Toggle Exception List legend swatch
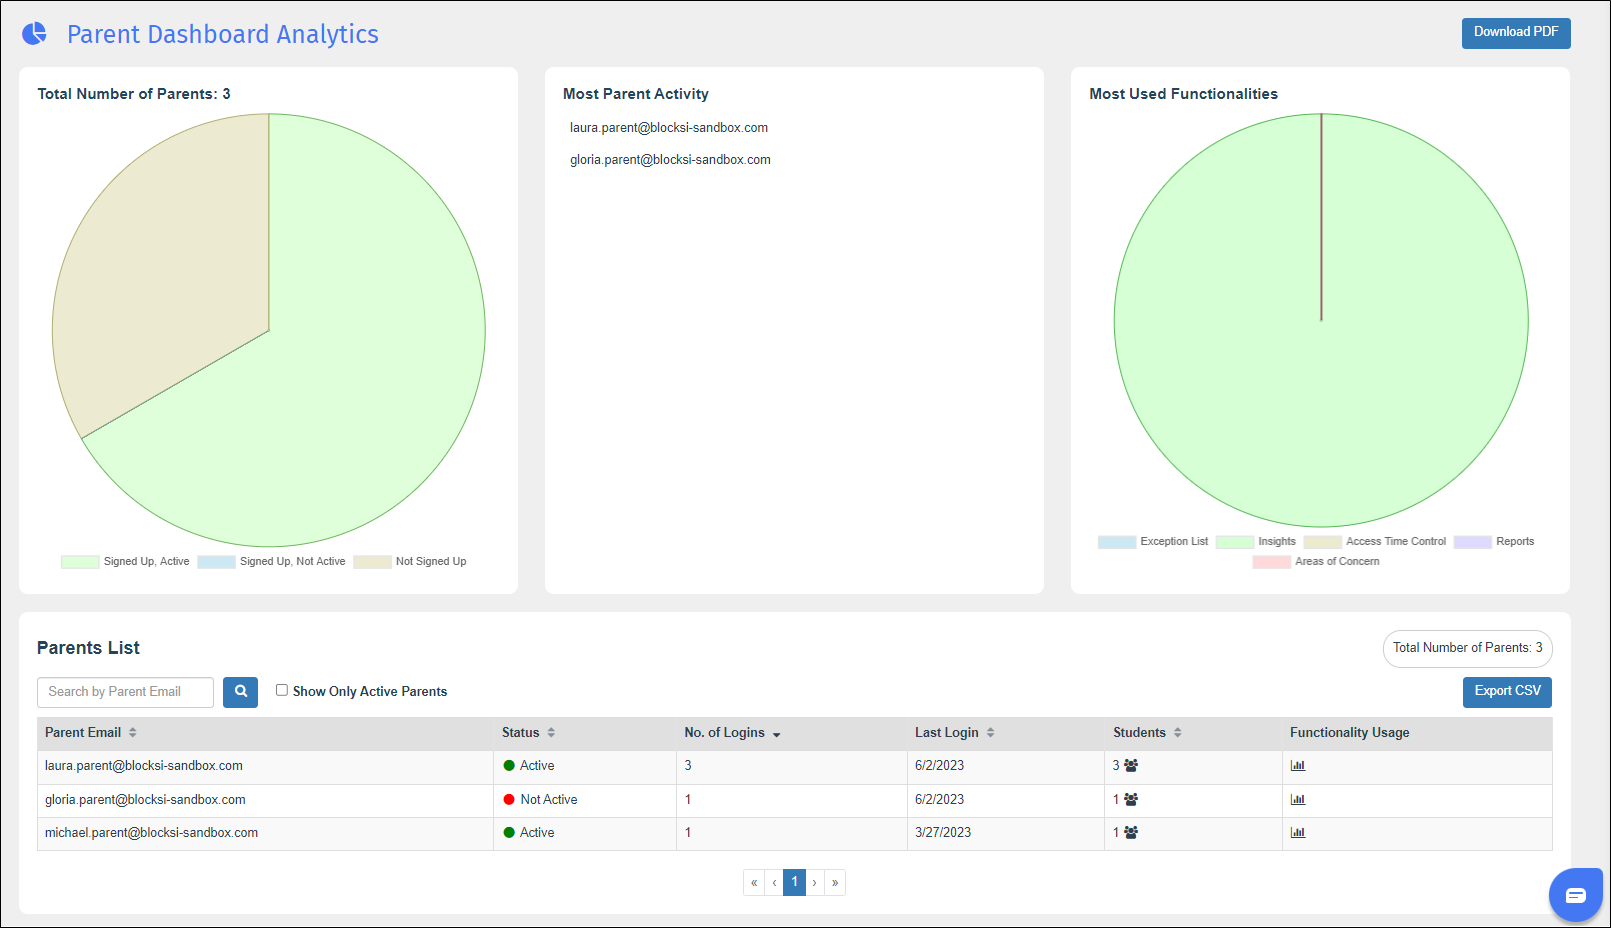 click(1117, 542)
